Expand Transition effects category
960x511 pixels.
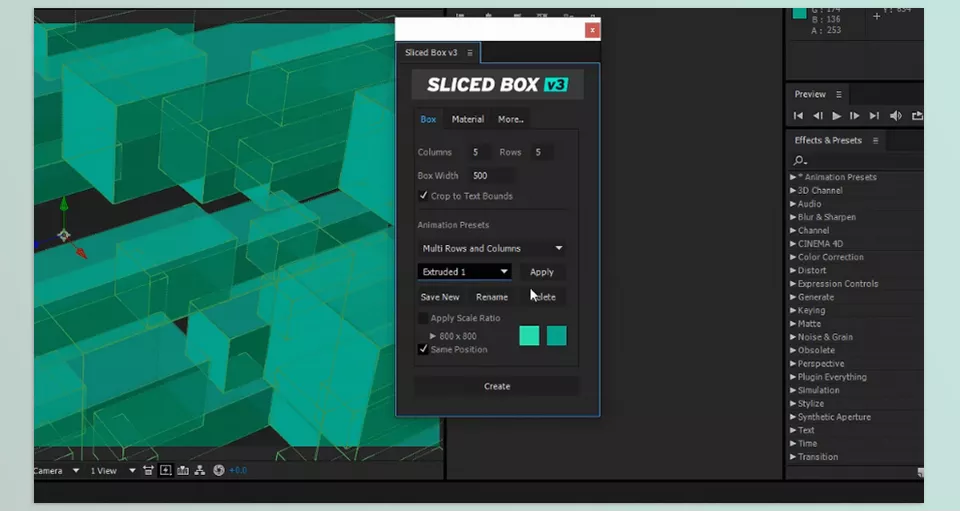click(x=793, y=457)
